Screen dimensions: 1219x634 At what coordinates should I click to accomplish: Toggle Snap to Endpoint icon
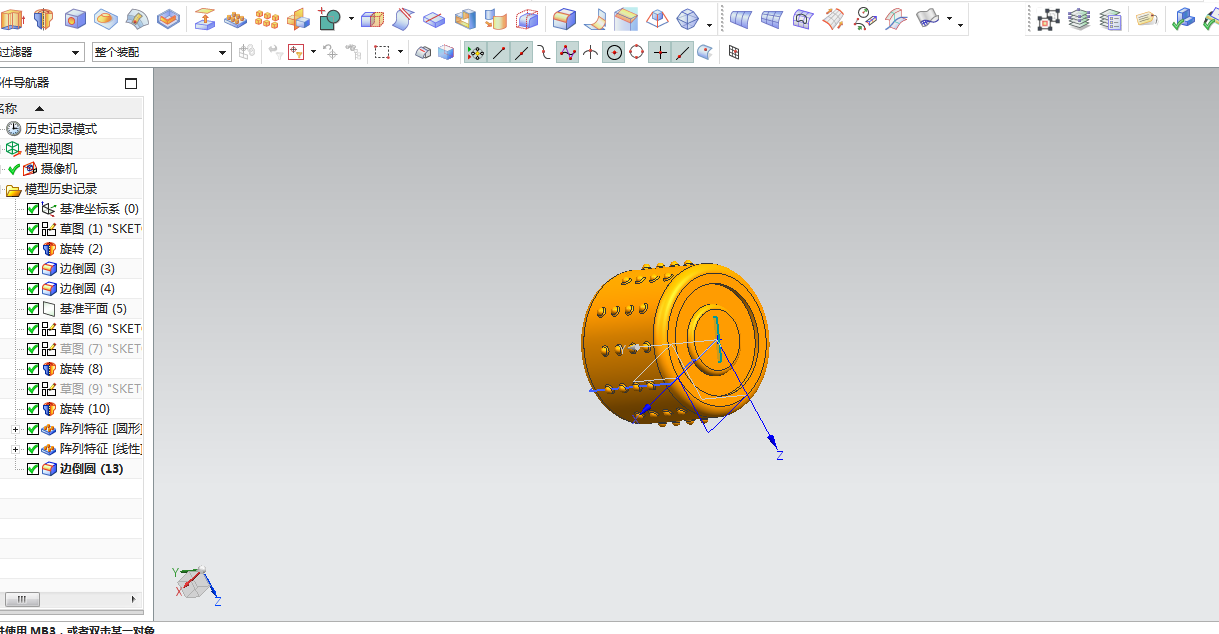click(x=499, y=52)
